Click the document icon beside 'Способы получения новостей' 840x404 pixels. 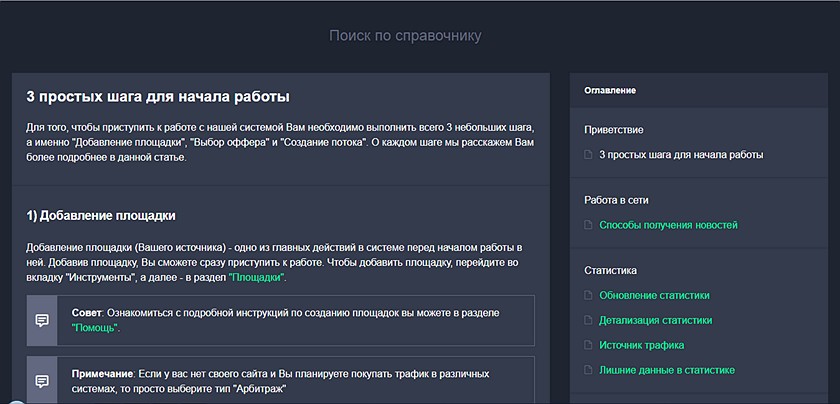[x=588, y=225]
